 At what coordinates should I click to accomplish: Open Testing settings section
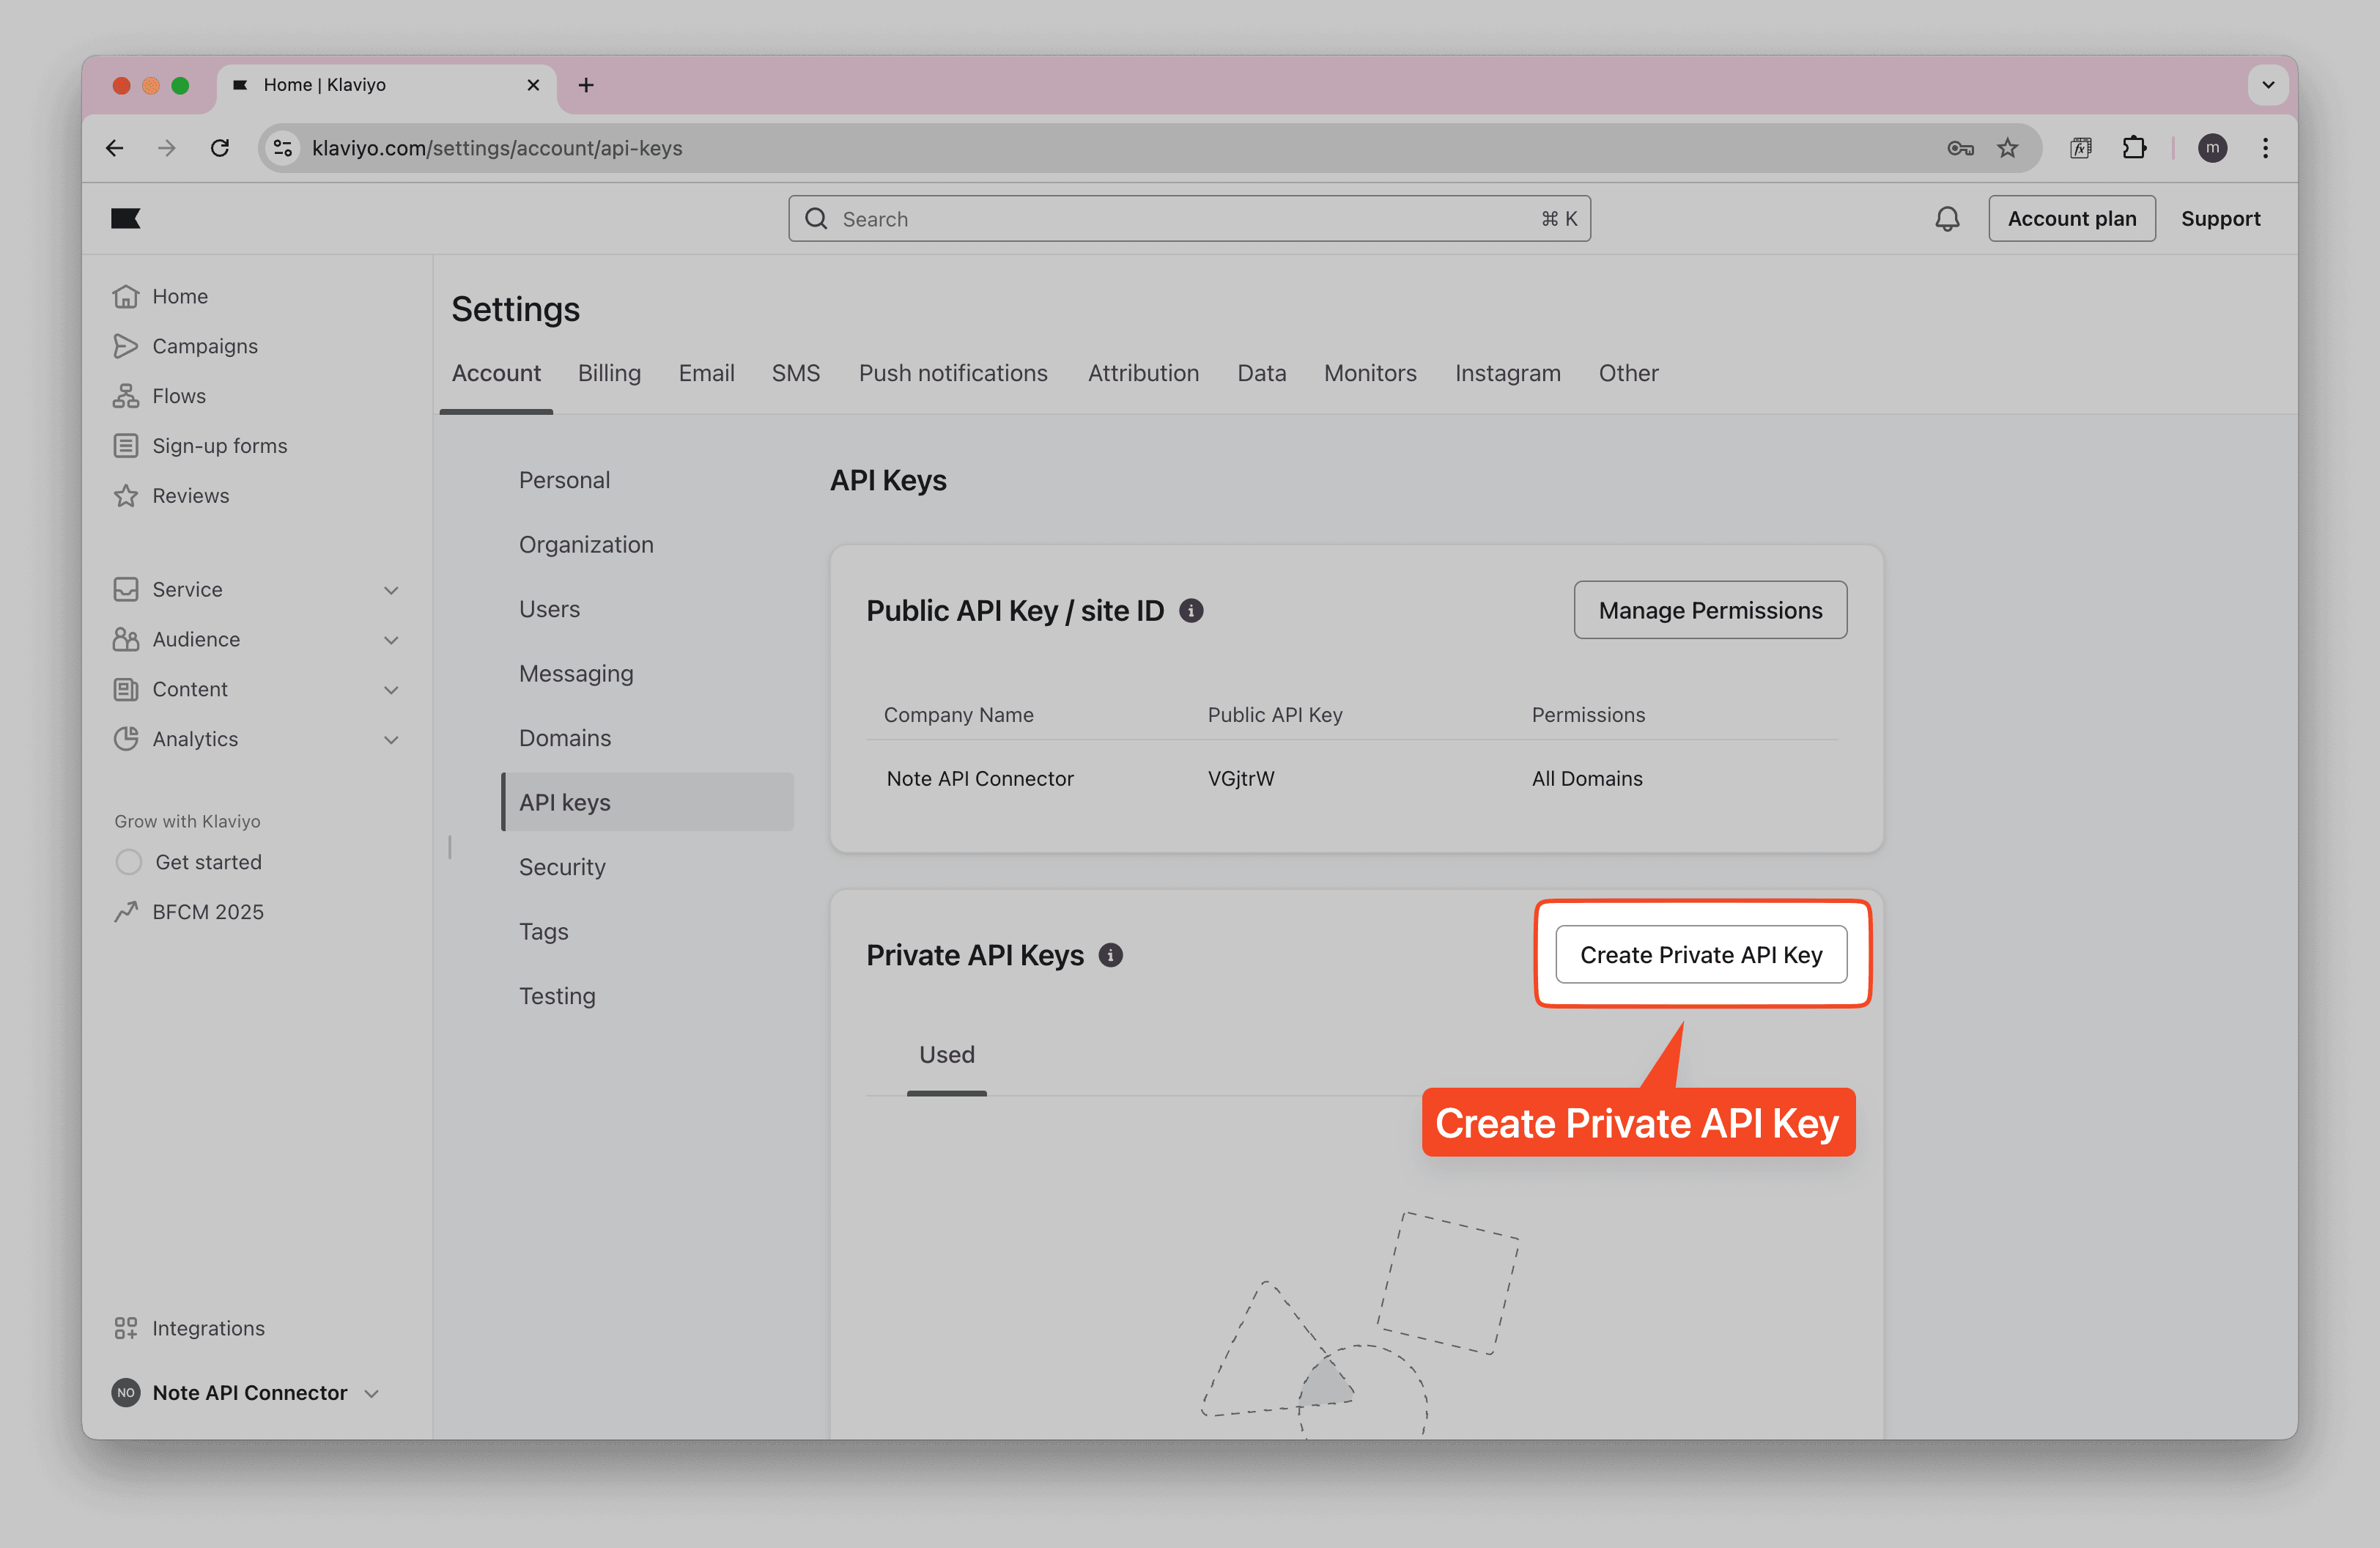(557, 996)
